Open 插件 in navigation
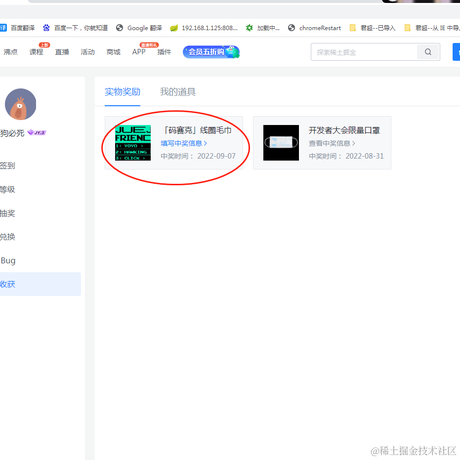Image resolution: width=460 pixels, height=460 pixels. point(164,52)
